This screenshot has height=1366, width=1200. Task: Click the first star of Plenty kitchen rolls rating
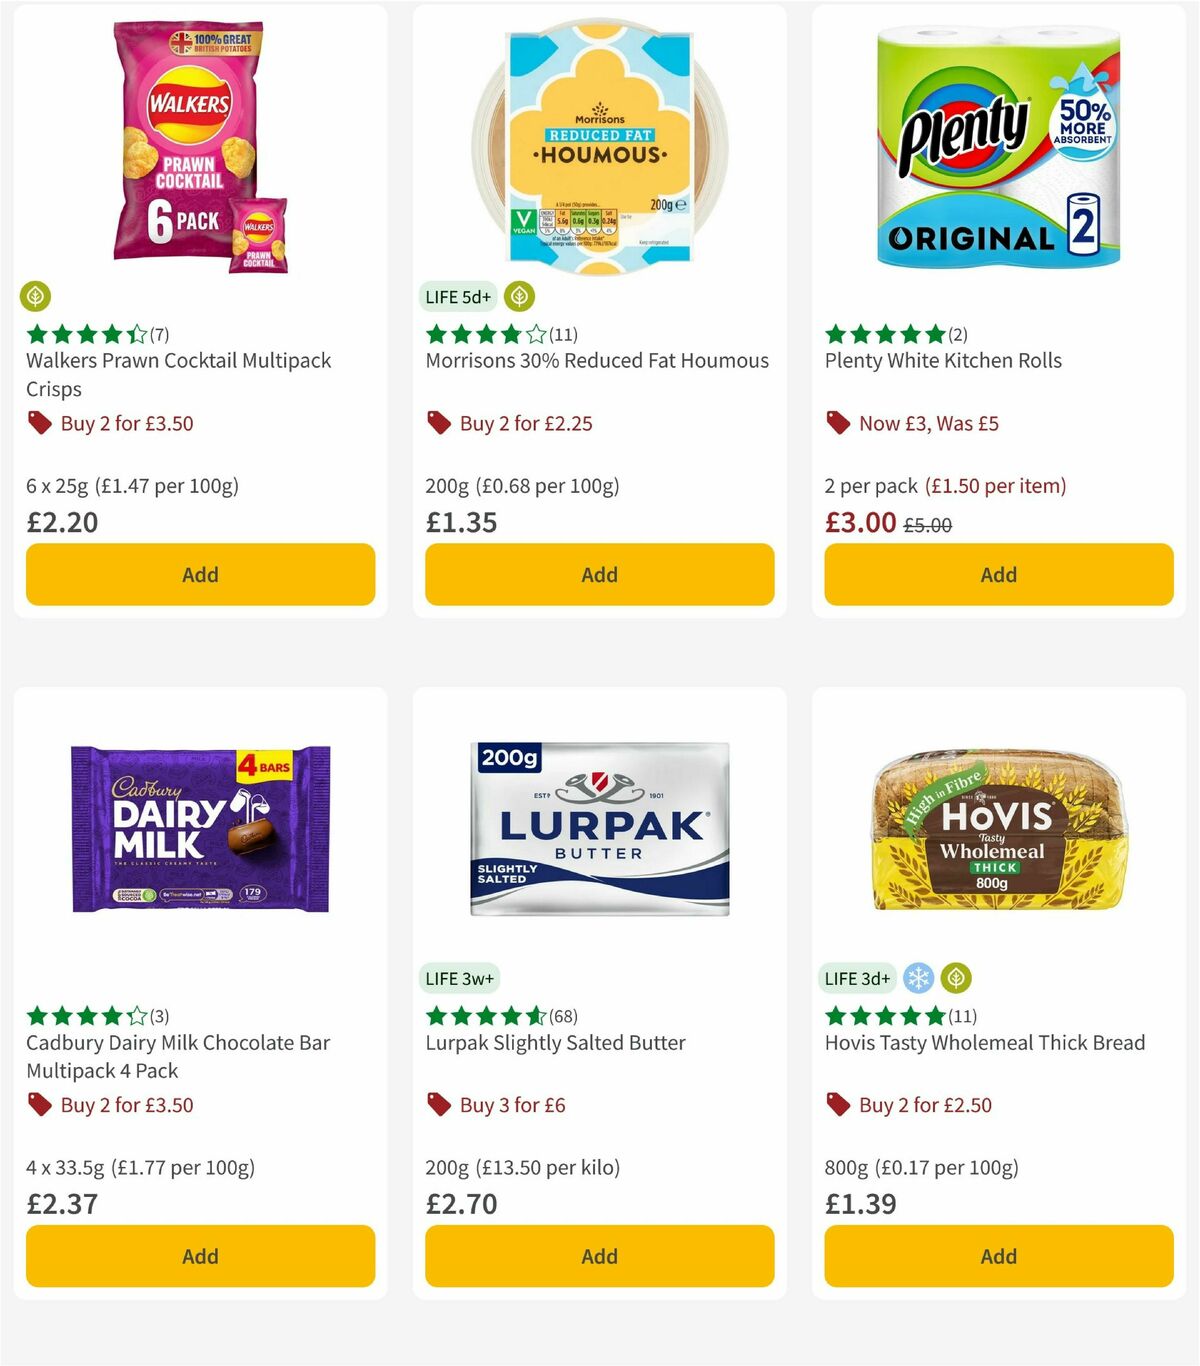834,334
